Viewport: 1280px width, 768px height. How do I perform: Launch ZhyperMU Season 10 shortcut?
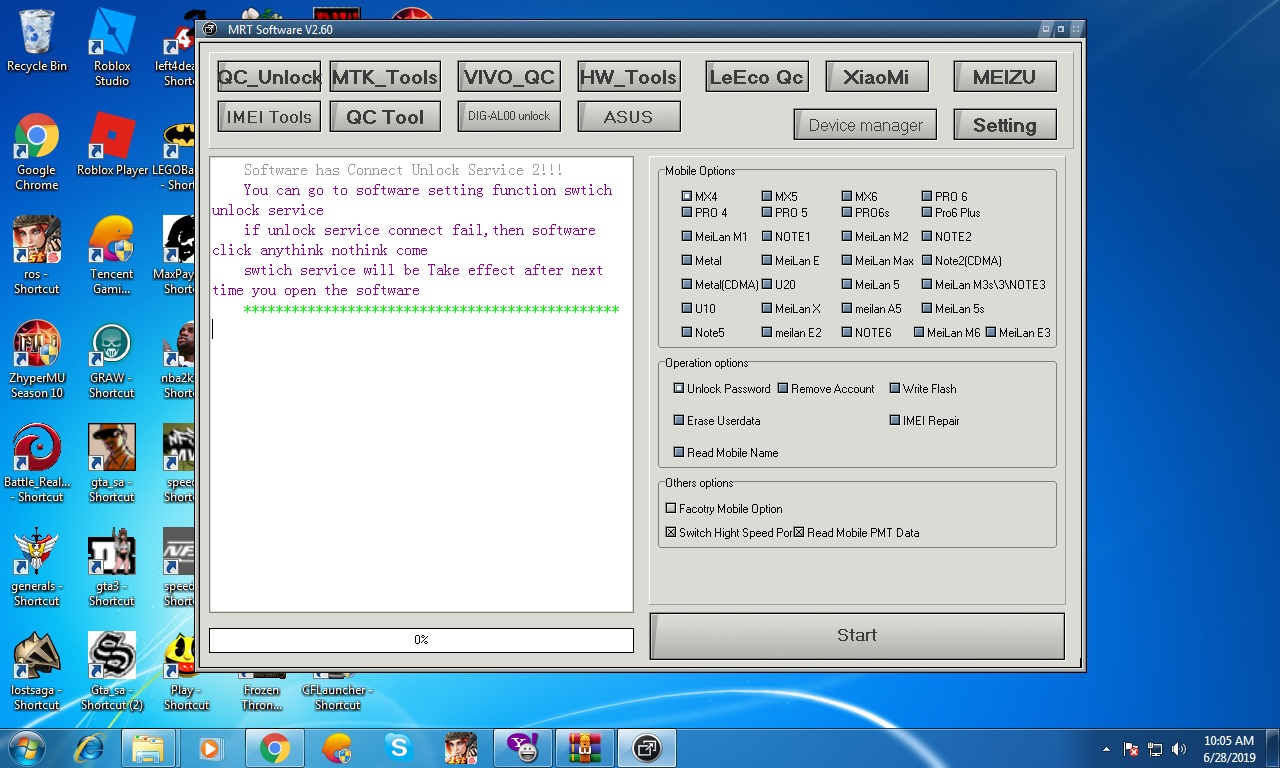37,359
